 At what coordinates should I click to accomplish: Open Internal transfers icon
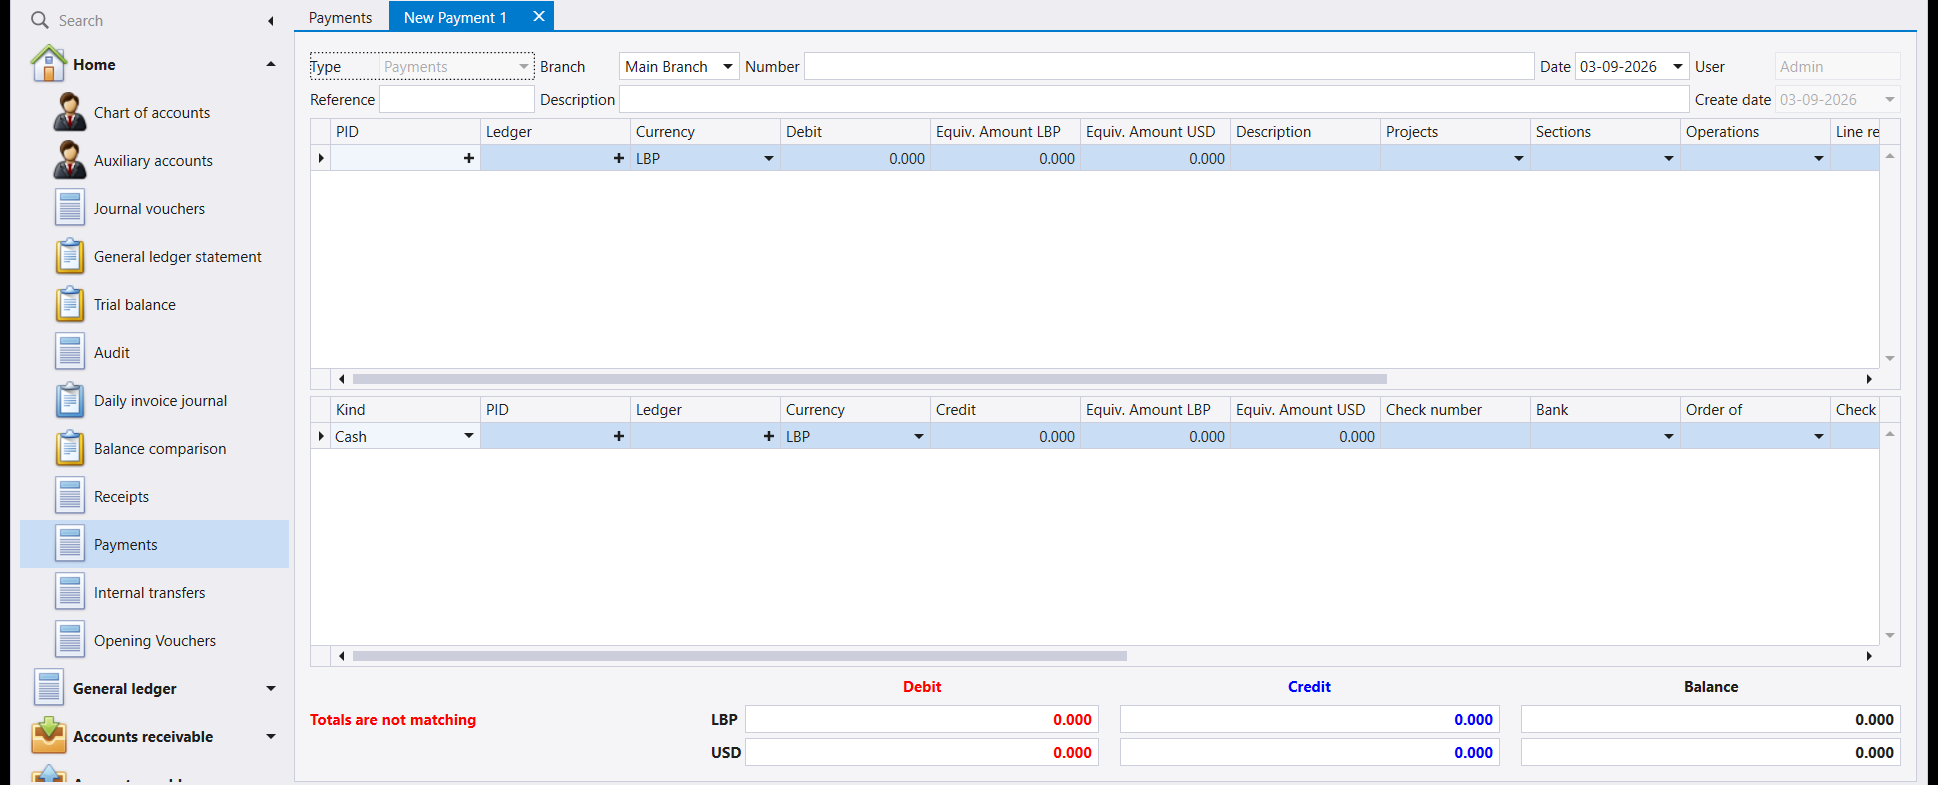pos(70,592)
